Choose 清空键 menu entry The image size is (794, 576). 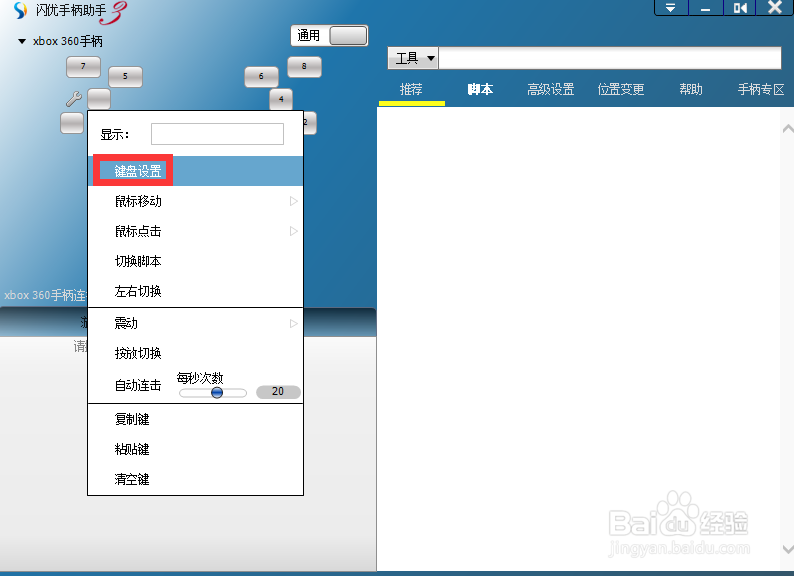tap(195, 479)
